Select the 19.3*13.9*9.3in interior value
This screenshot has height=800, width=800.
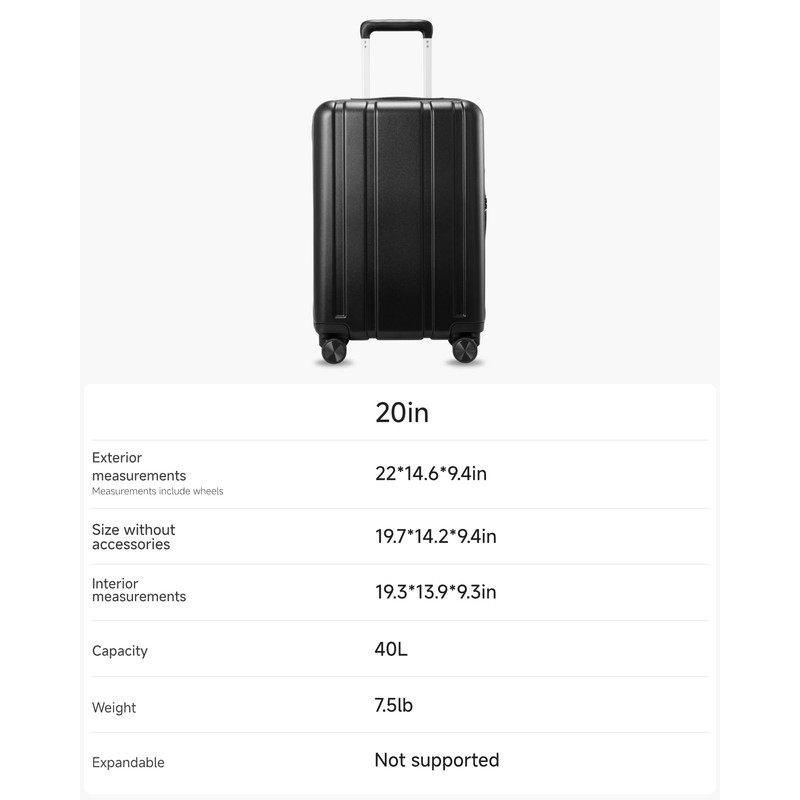436,592
